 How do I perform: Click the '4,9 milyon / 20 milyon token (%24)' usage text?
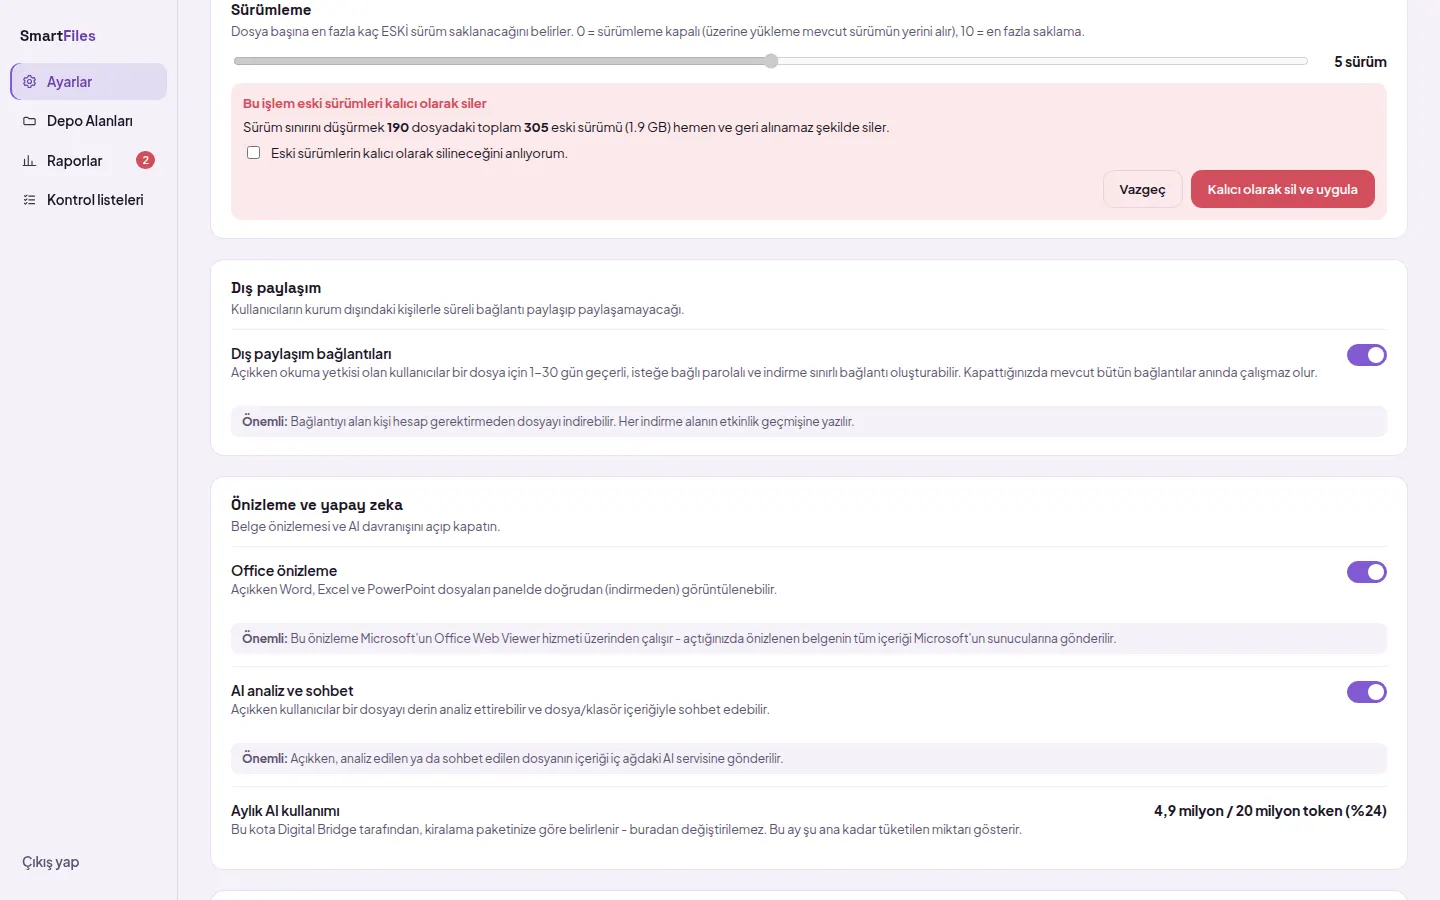(1270, 811)
